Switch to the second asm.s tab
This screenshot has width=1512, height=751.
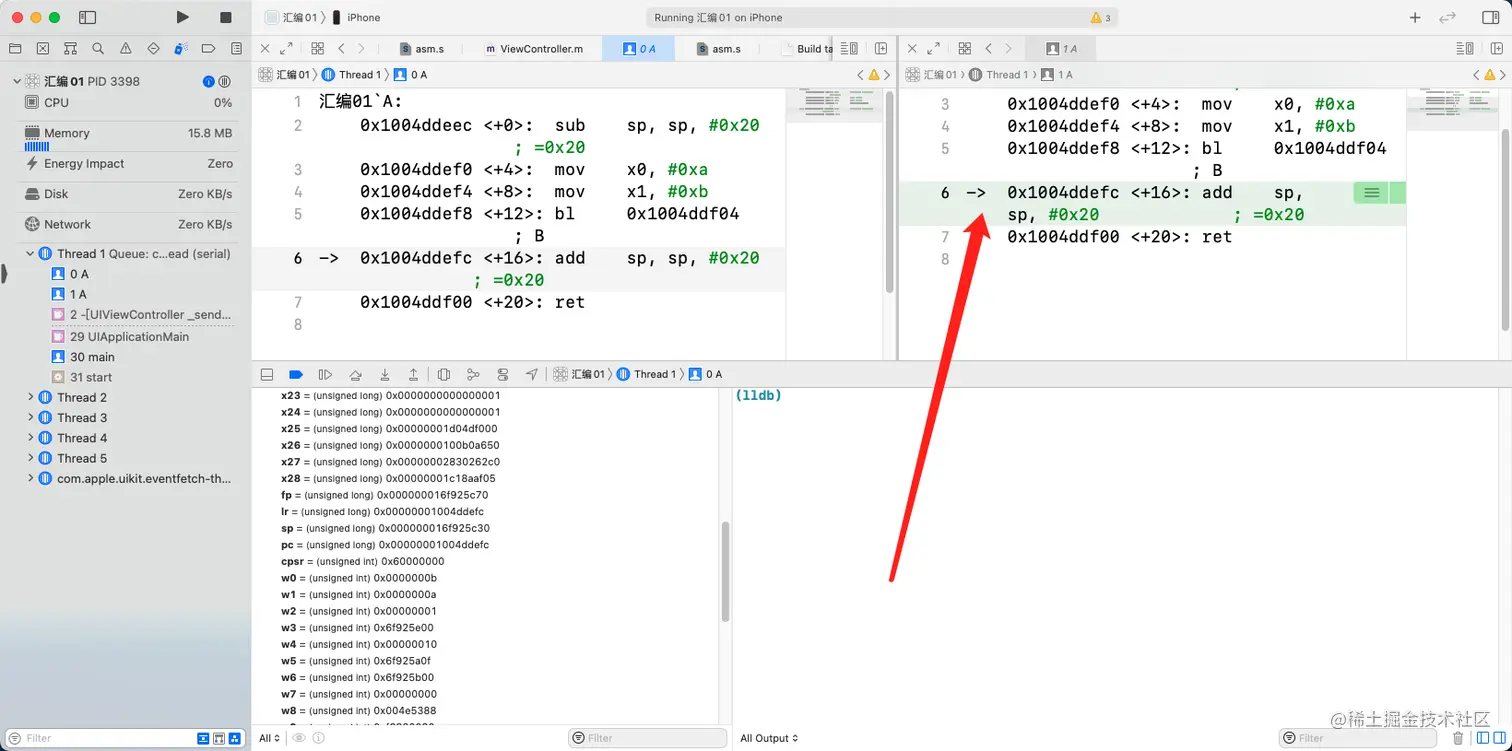[719, 48]
